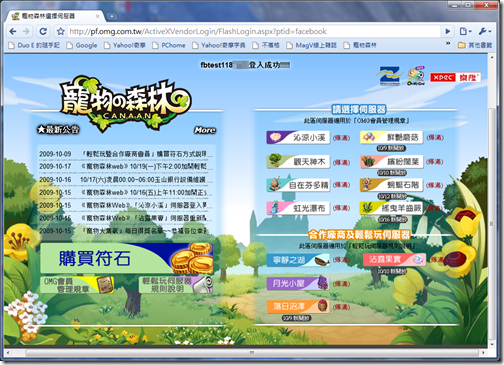504x365 pixels.
Task: Open the Duo E 的隨手記 bookmark
Action: click(x=34, y=45)
